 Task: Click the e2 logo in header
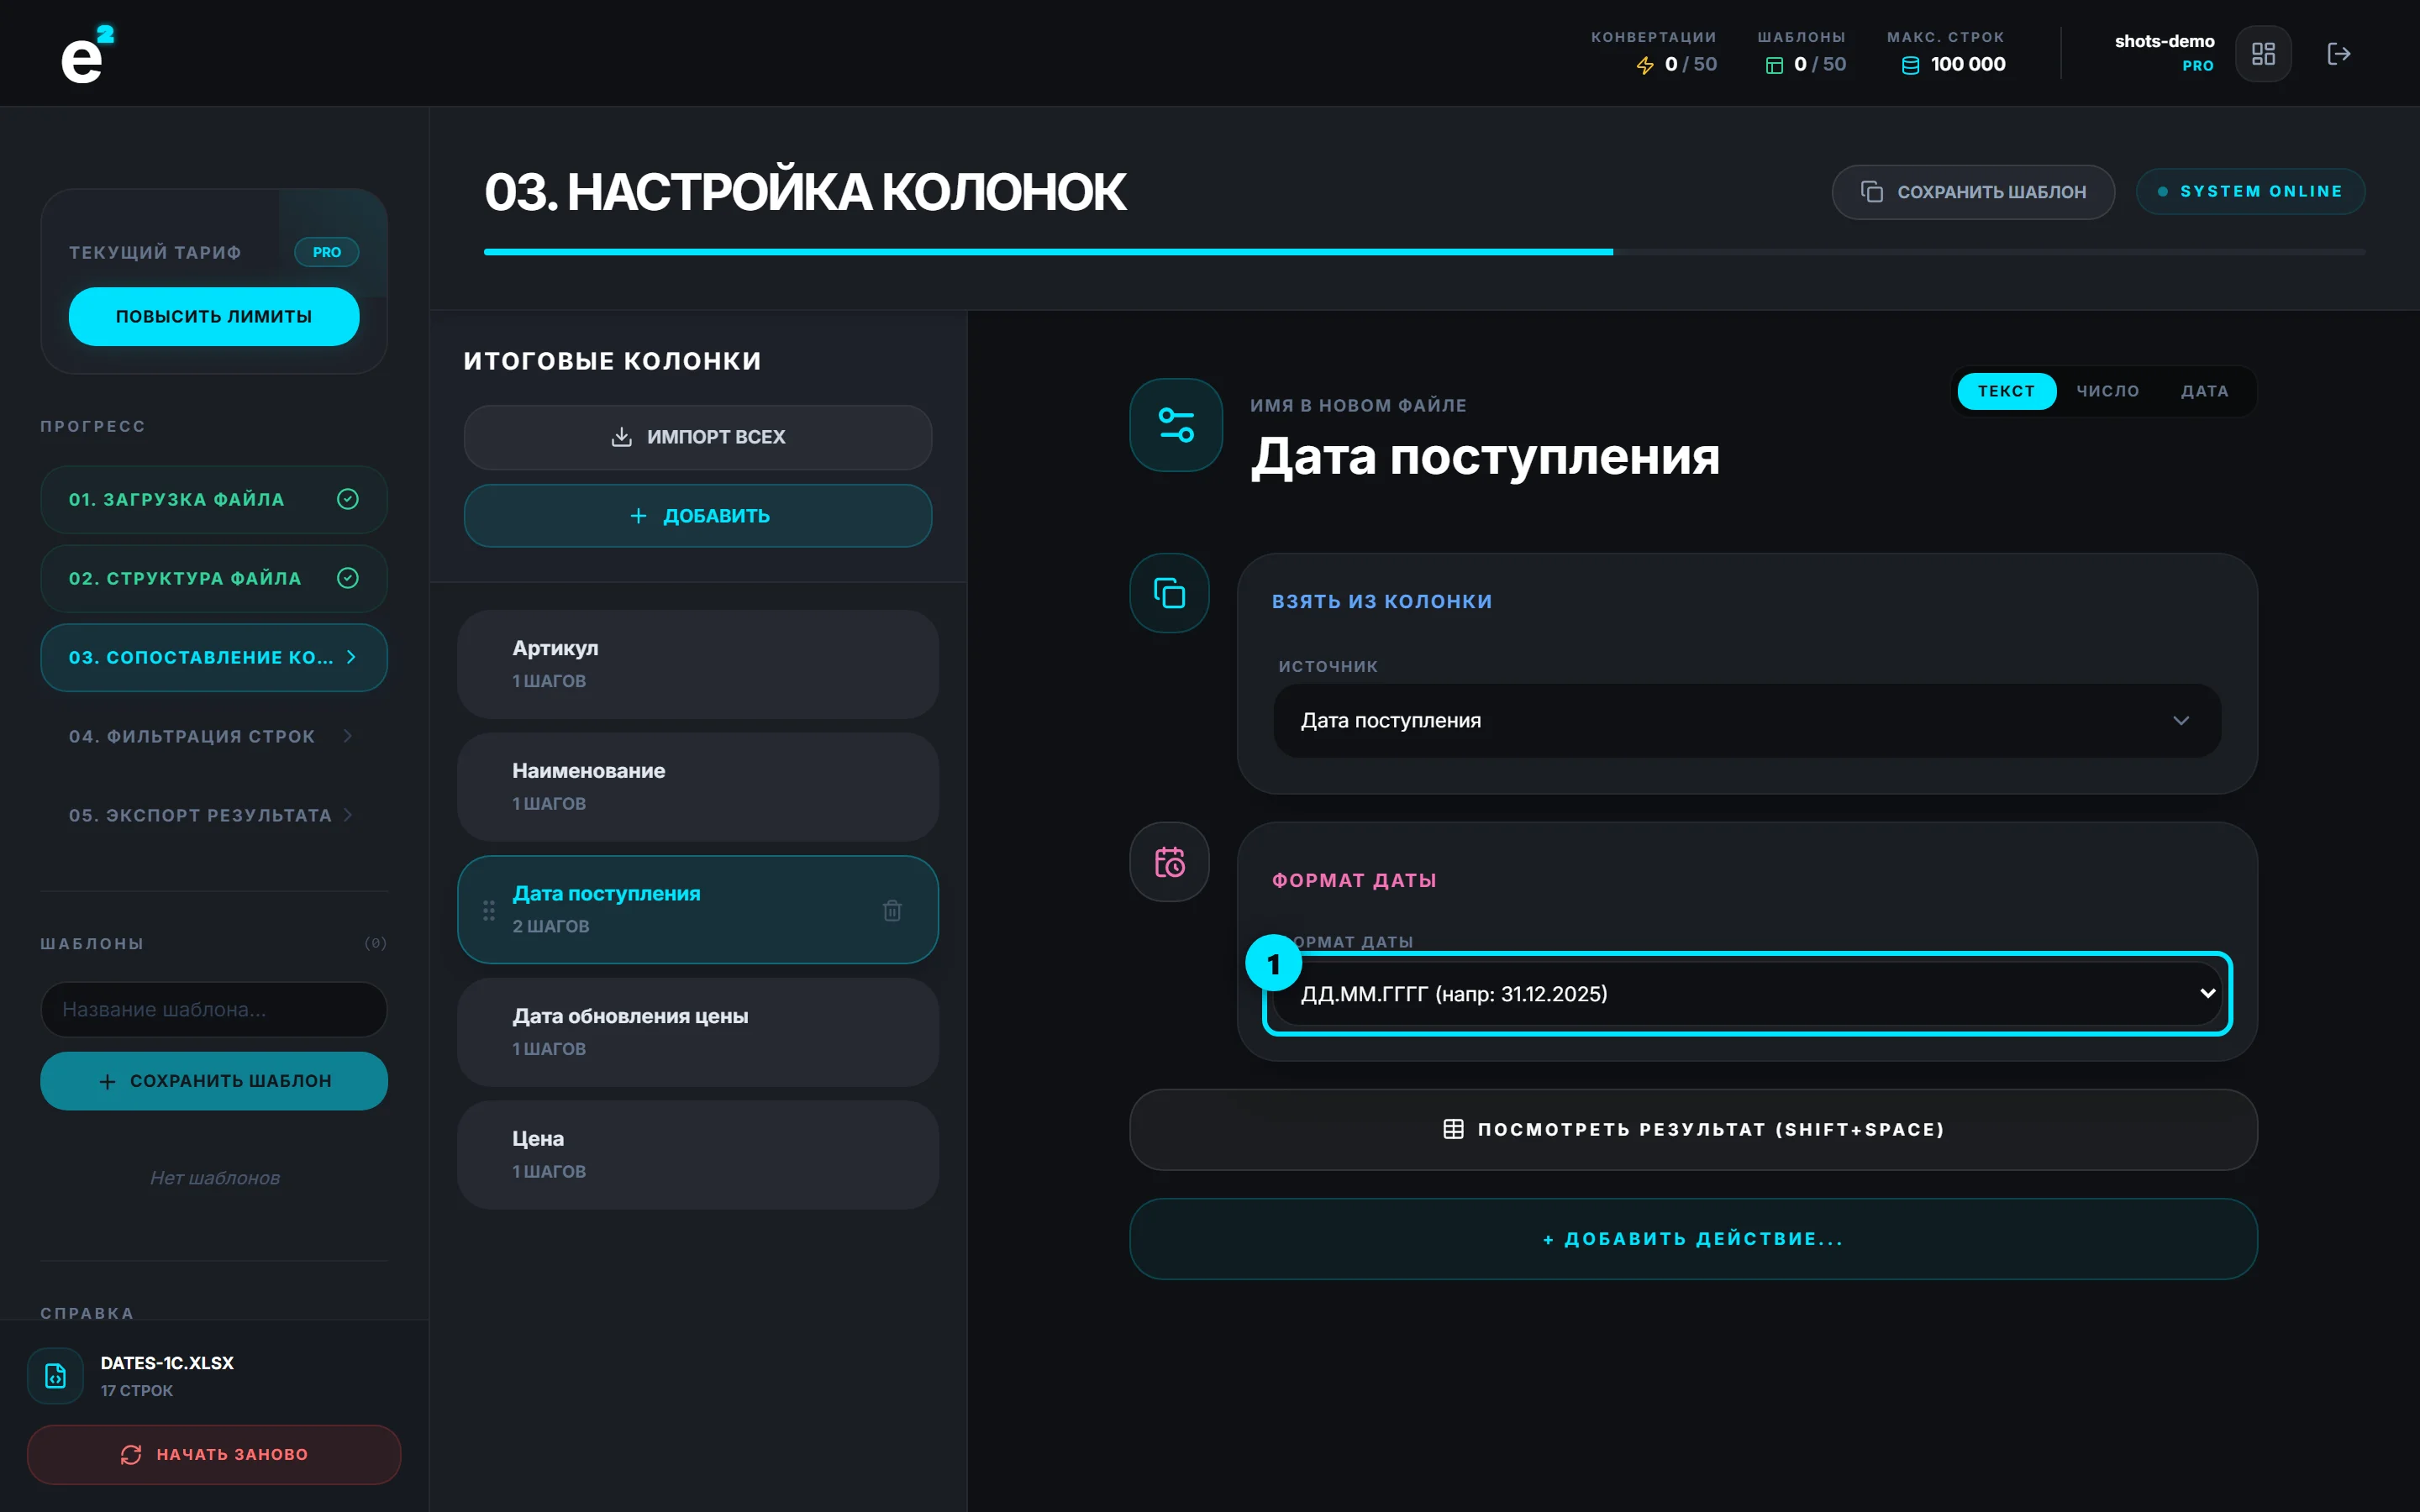pyautogui.click(x=88, y=54)
